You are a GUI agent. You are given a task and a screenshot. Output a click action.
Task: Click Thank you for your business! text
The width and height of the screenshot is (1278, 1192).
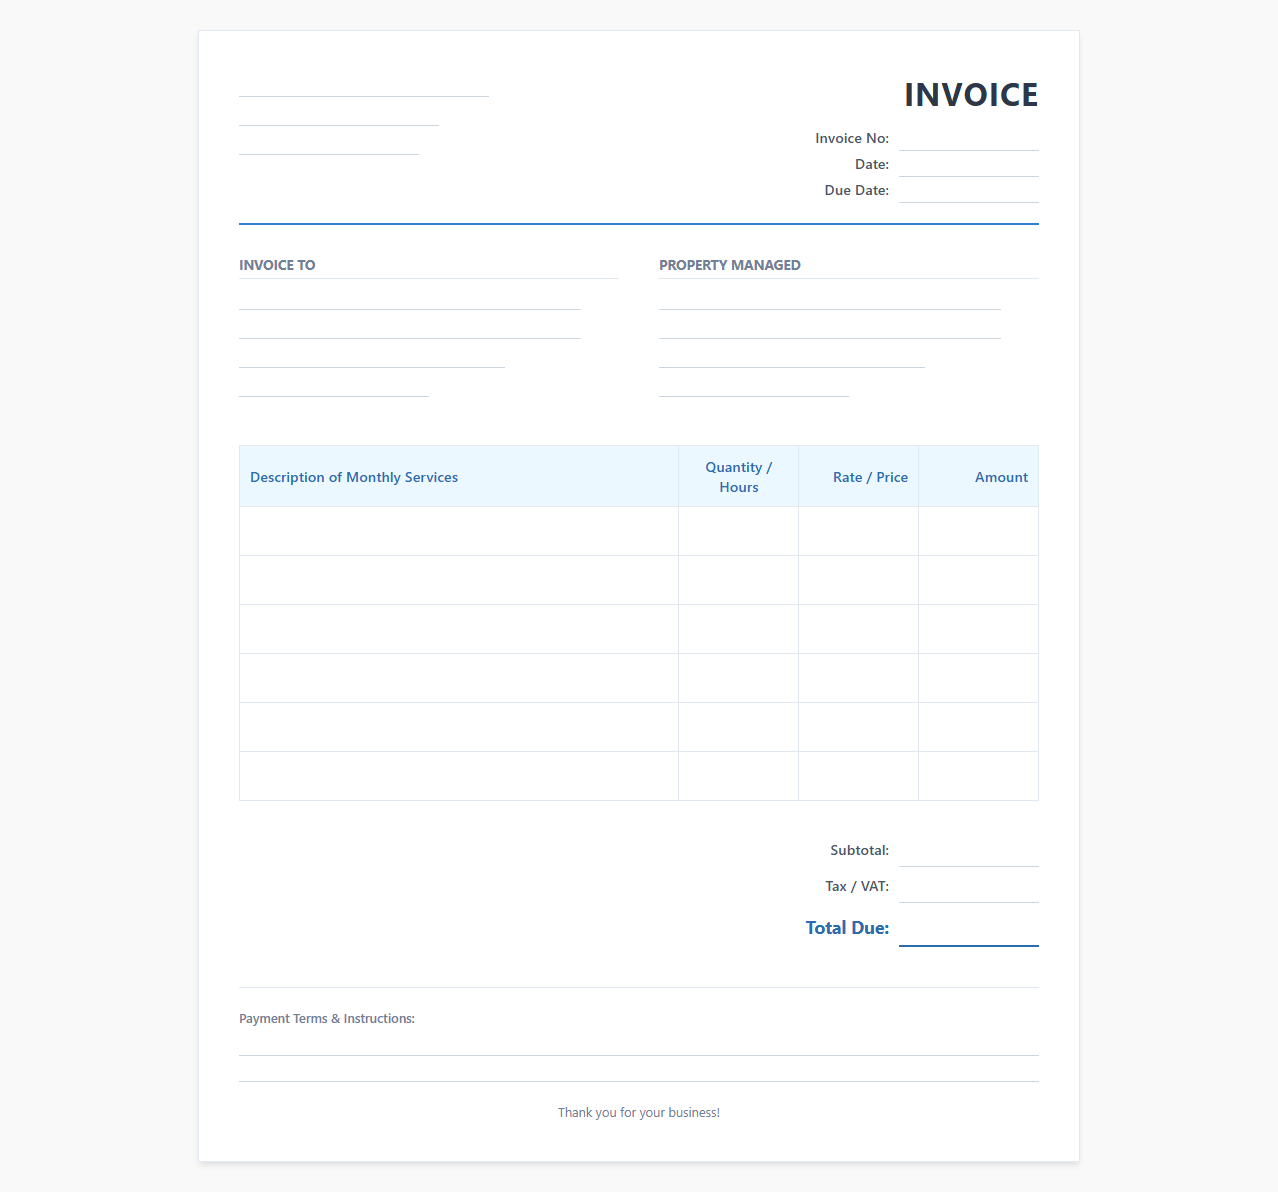click(x=639, y=1113)
